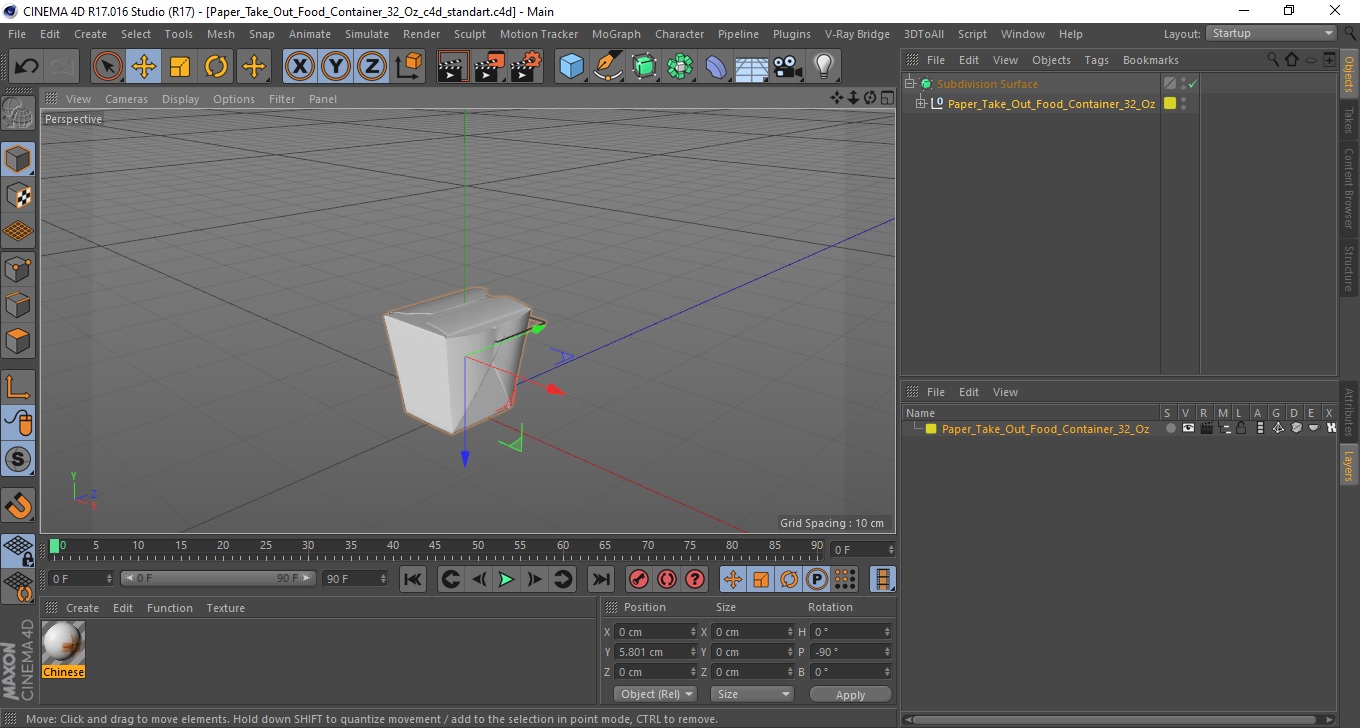Open V-Ray Bridge menu
This screenshot has width=1360, height=728.
(857, 34)
